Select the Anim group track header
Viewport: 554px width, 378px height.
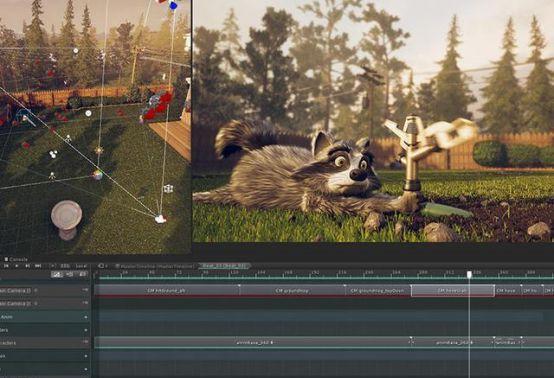[x=45, y=317]
